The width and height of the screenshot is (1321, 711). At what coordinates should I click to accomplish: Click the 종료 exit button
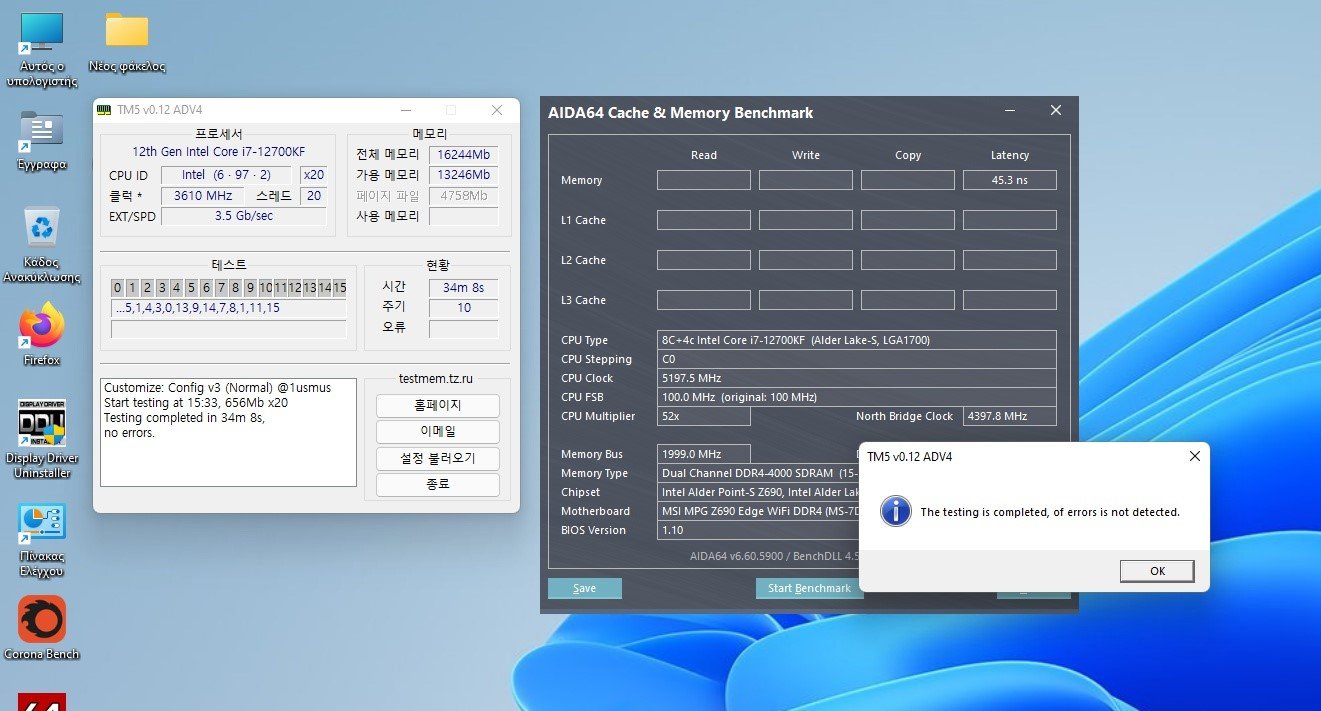pos(438,485)
